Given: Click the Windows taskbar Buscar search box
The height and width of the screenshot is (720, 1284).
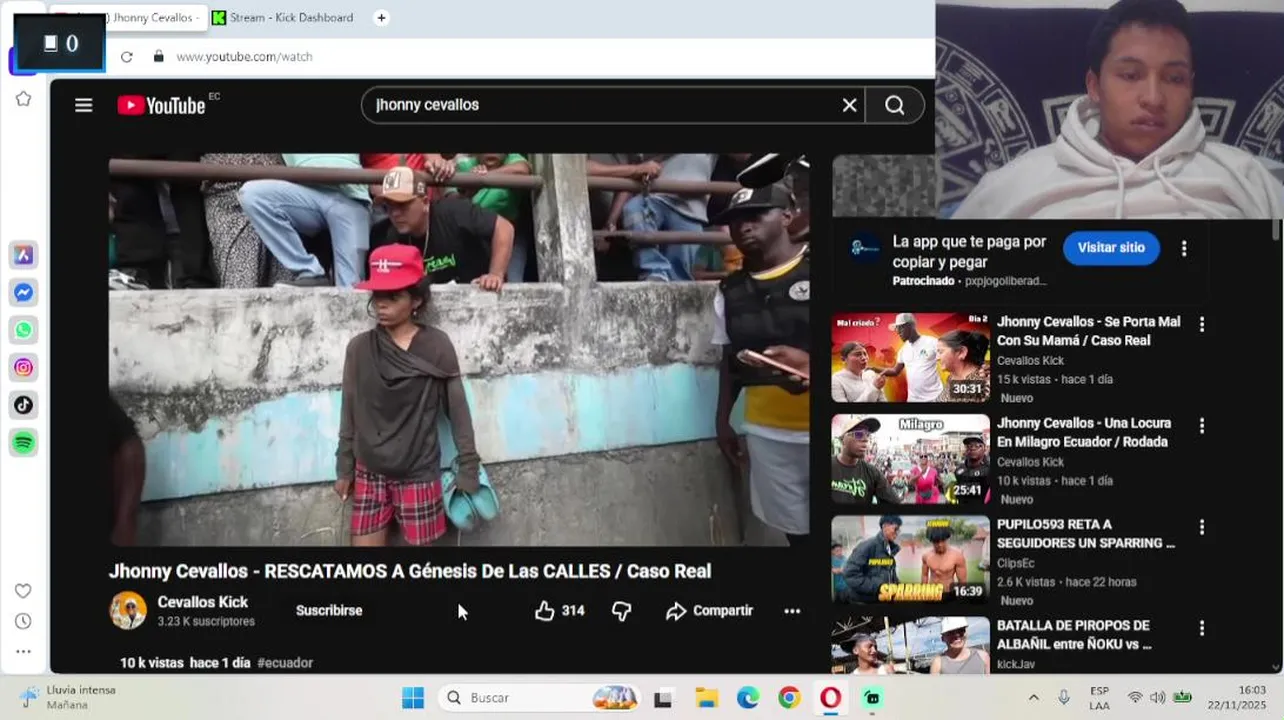Looking at the screenshot, I should click(x=539, y=698).
